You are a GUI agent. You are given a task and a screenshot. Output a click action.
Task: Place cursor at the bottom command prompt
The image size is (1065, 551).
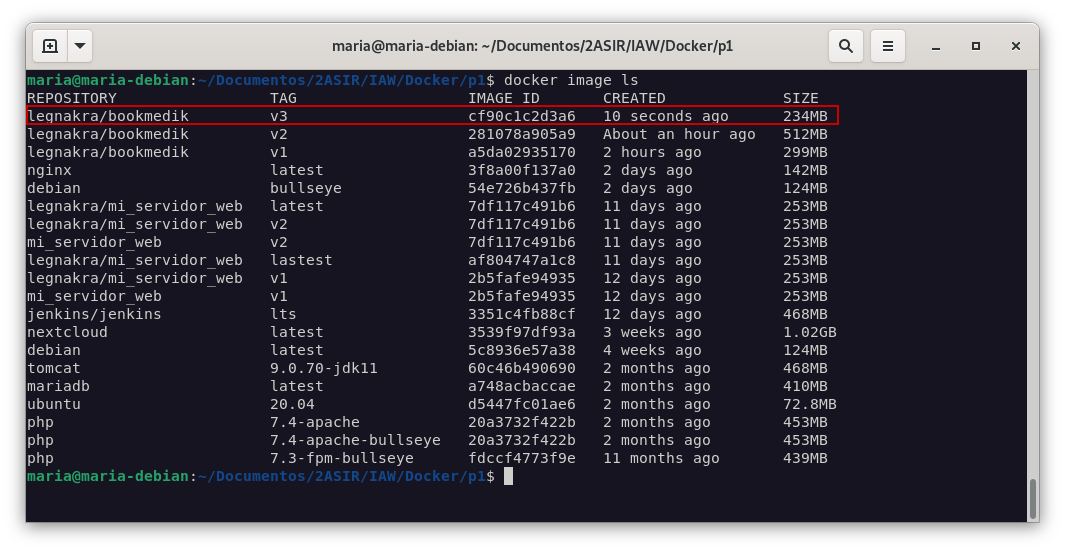(x=508, y=476)
